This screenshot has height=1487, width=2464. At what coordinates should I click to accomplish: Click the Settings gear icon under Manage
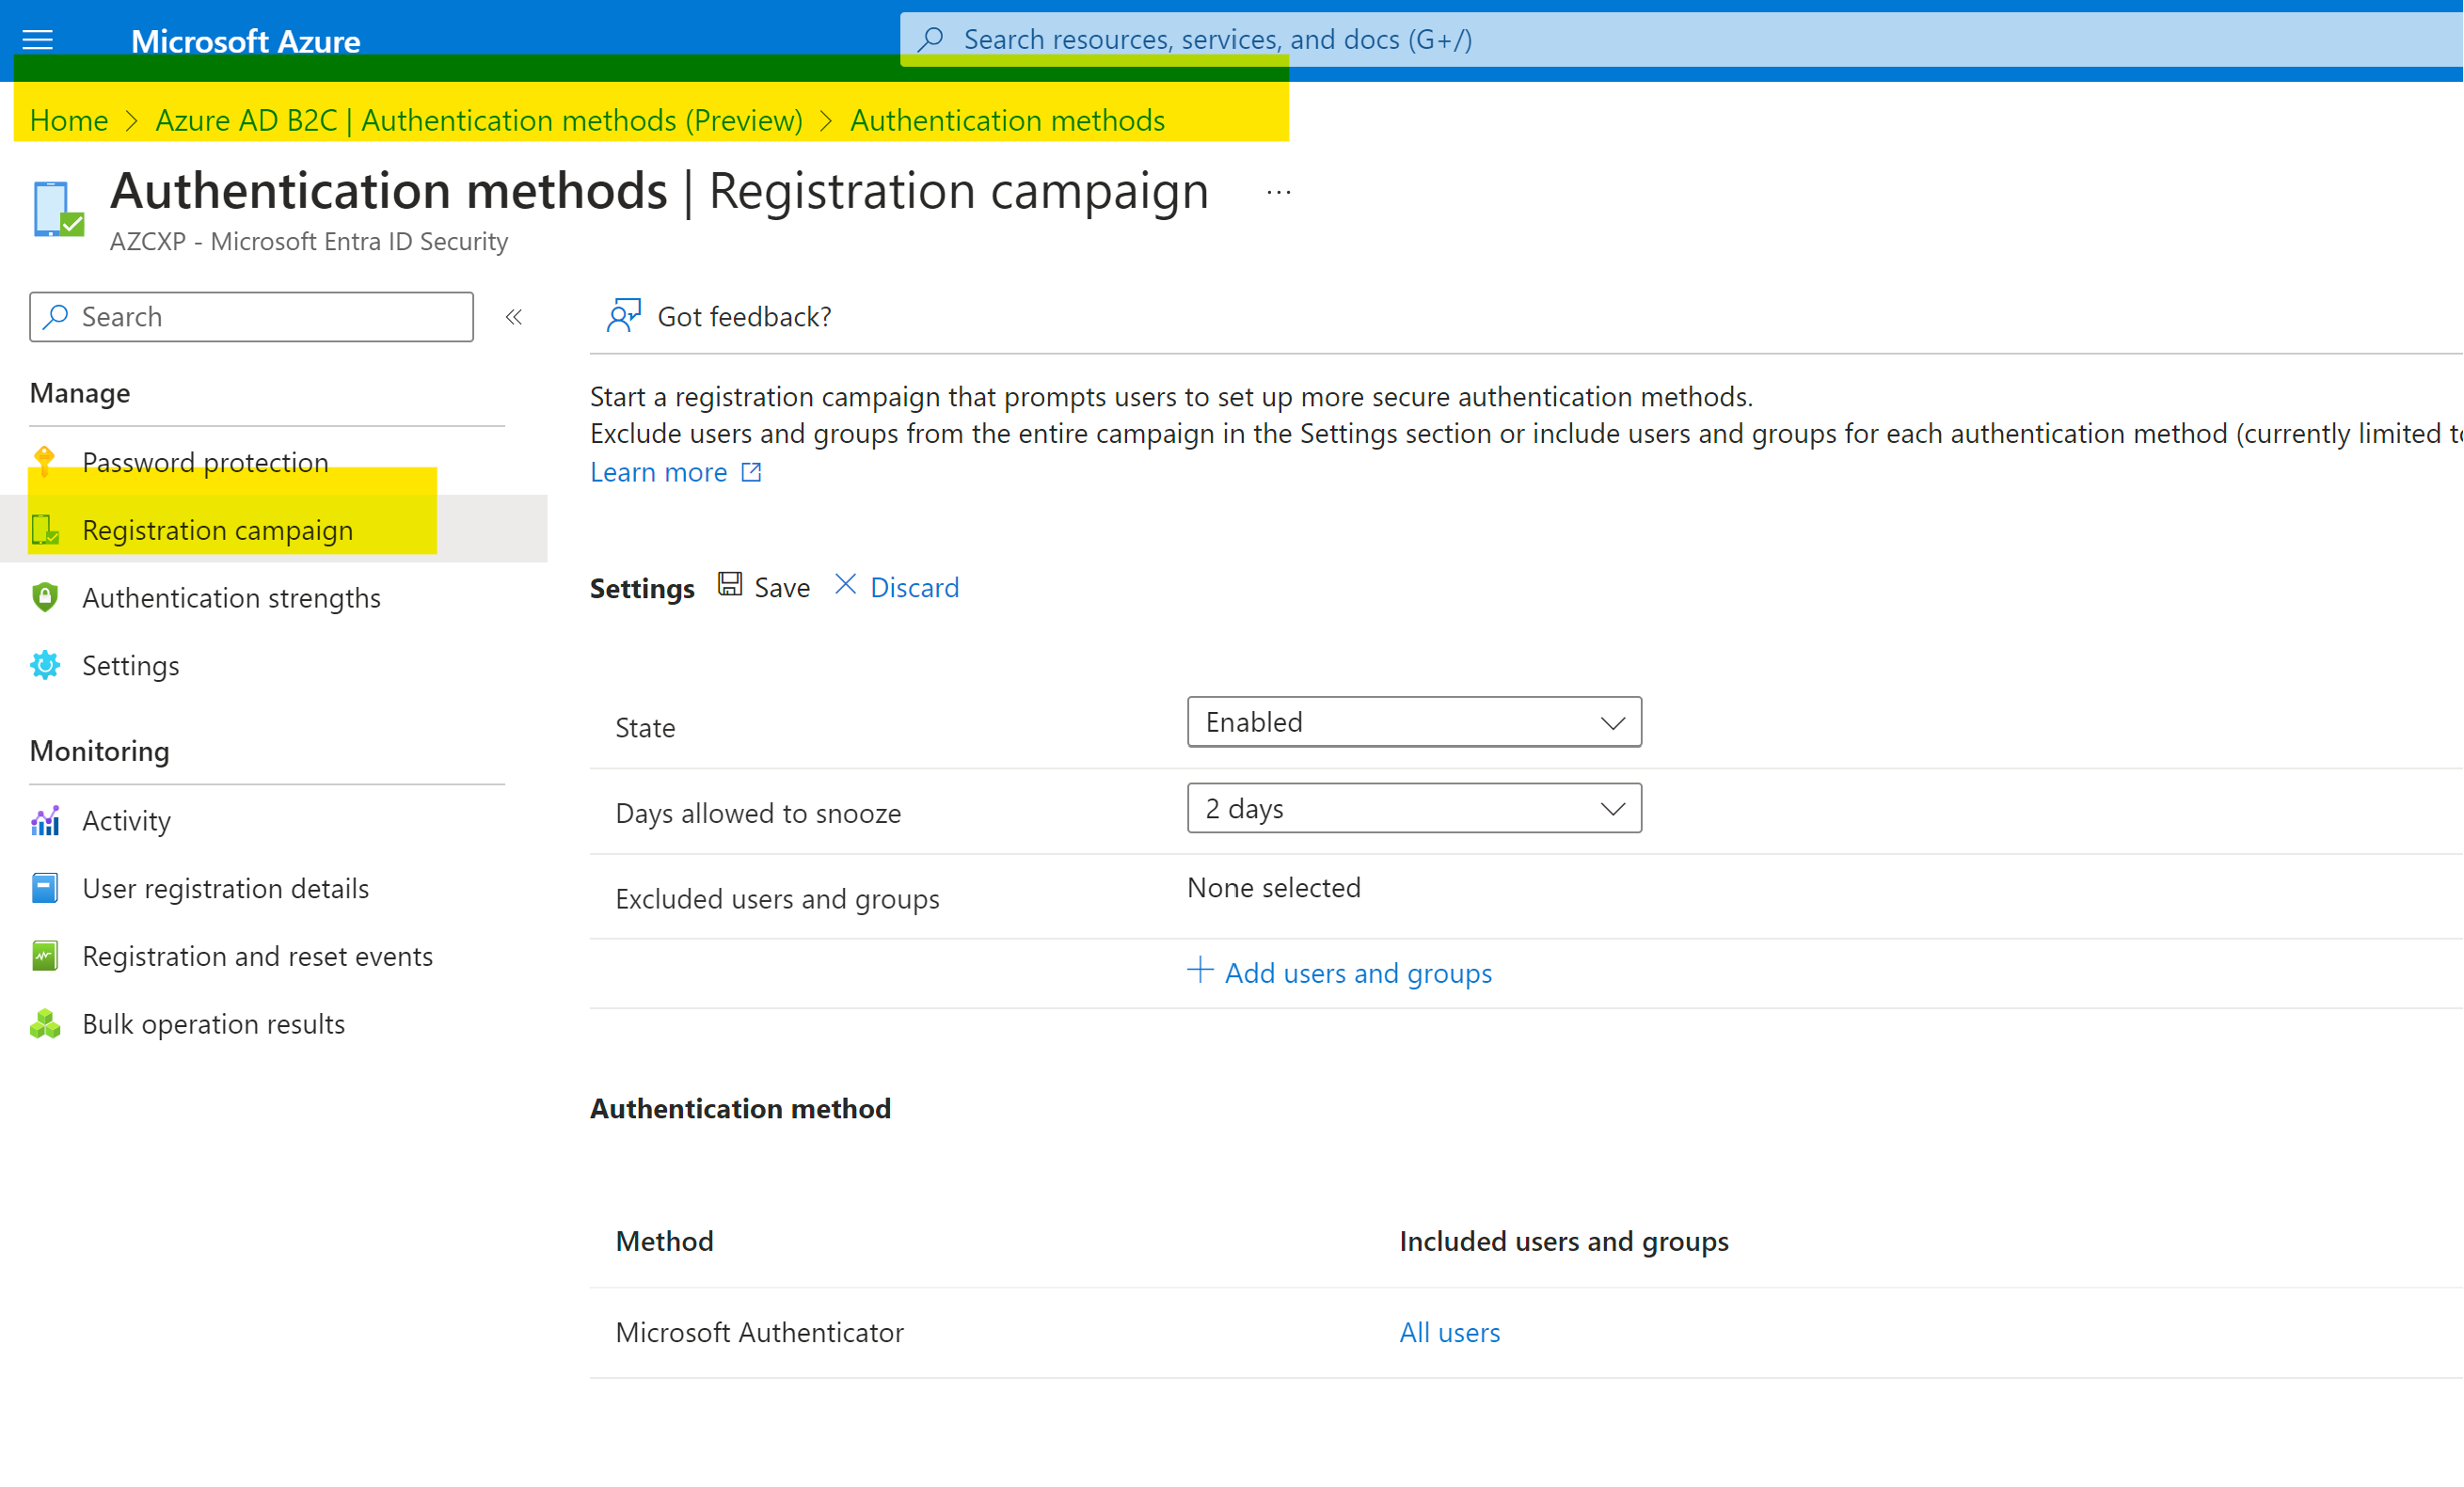click(x=44, y=664)
